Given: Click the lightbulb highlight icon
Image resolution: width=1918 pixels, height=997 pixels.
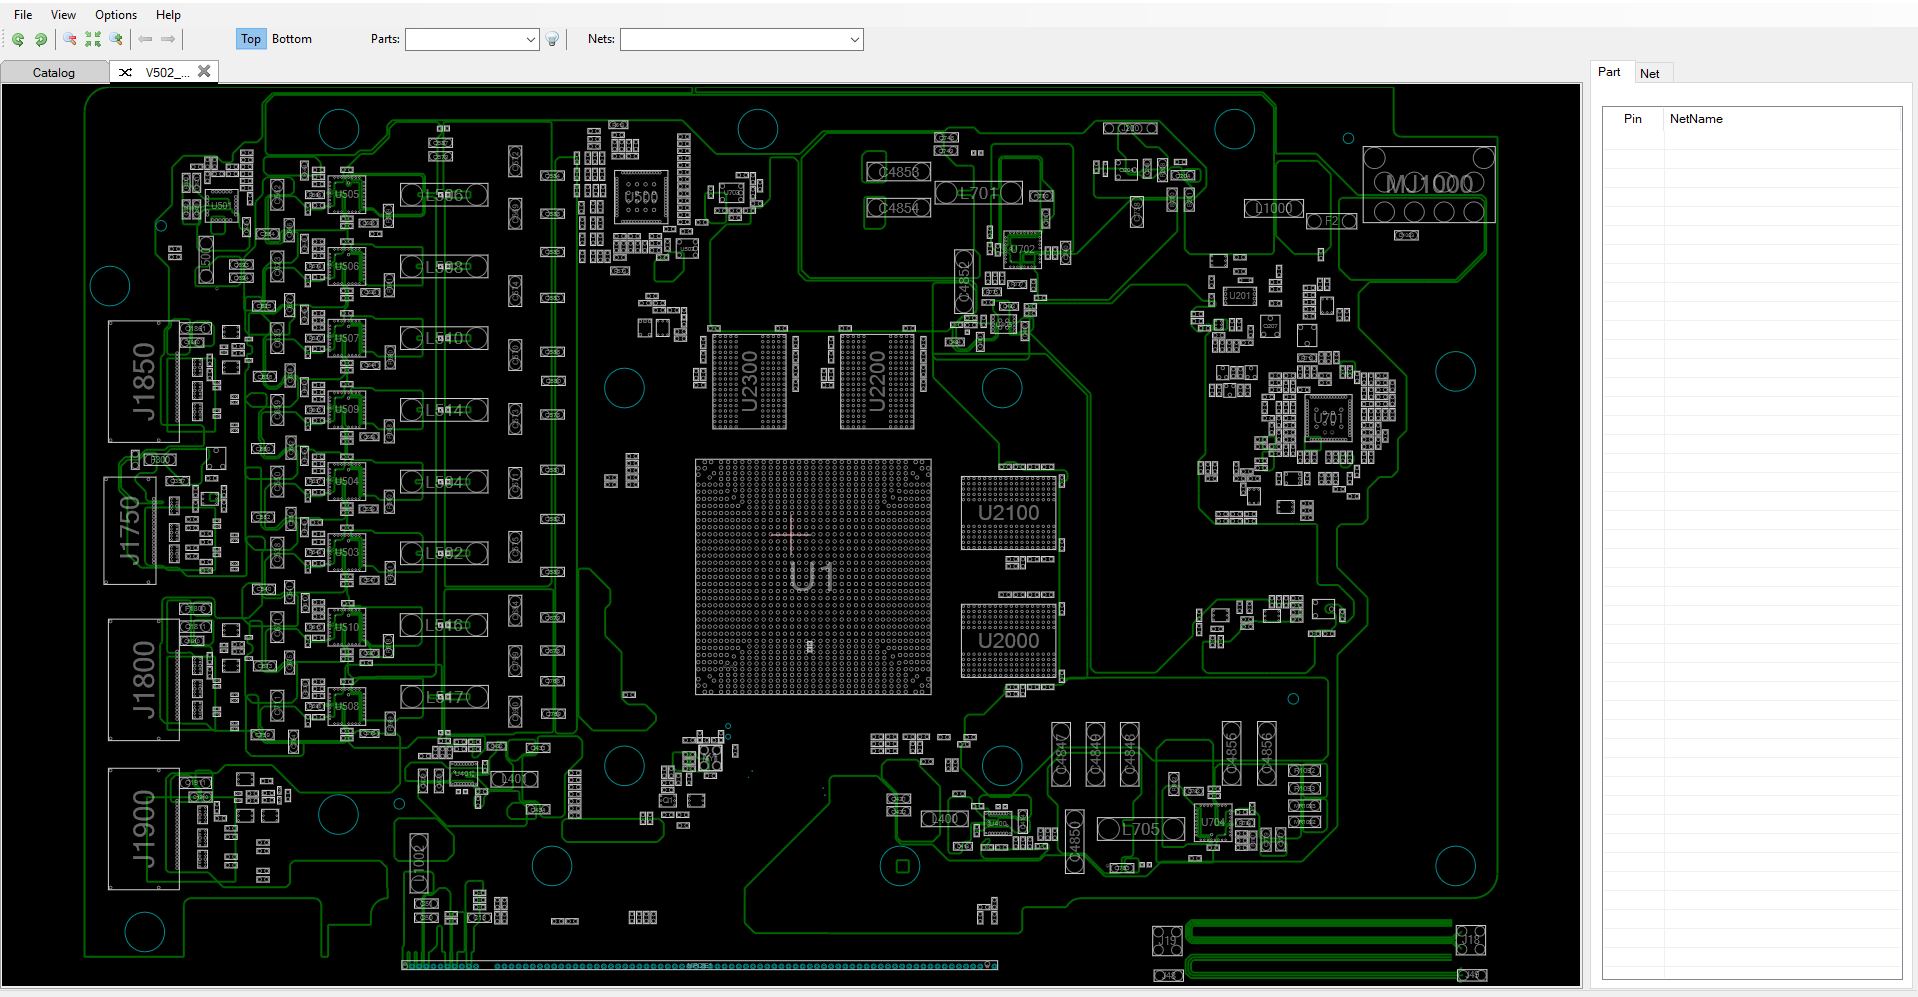Looking at the screenshot, I should [x=552, y=39].
